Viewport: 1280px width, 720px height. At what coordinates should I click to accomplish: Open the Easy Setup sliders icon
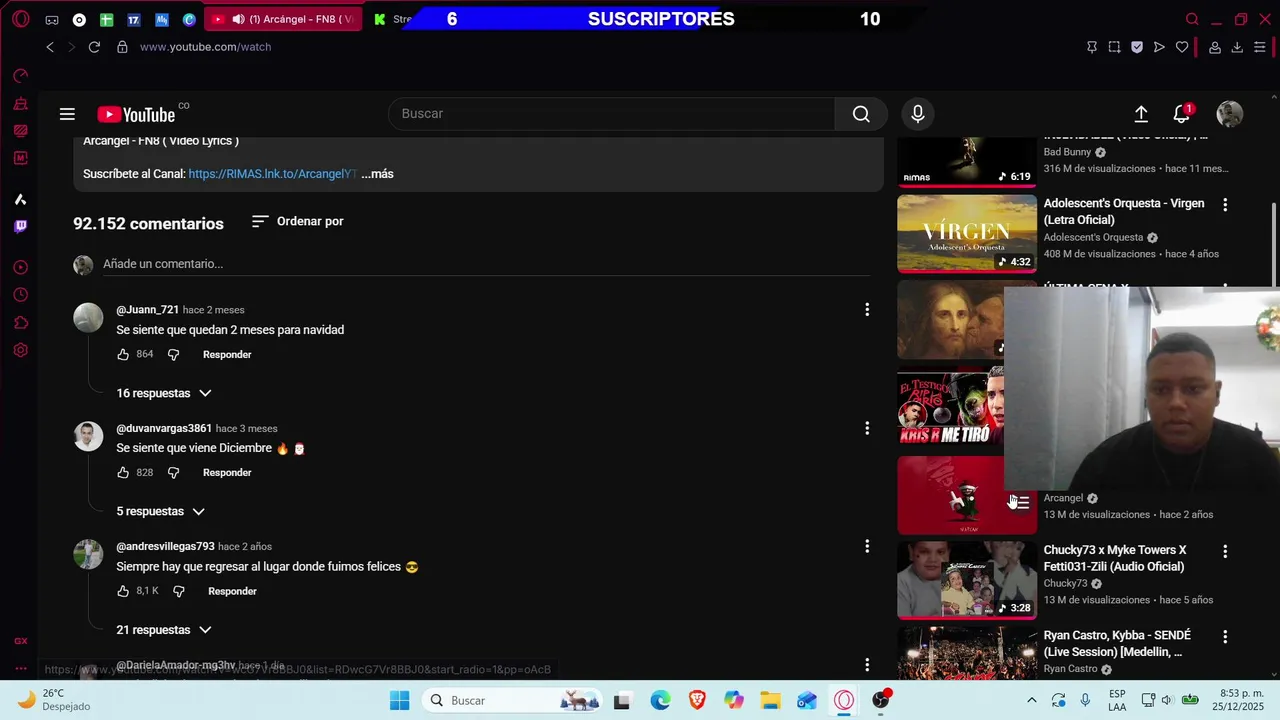pyautogui.click(x=1260, y=47)
